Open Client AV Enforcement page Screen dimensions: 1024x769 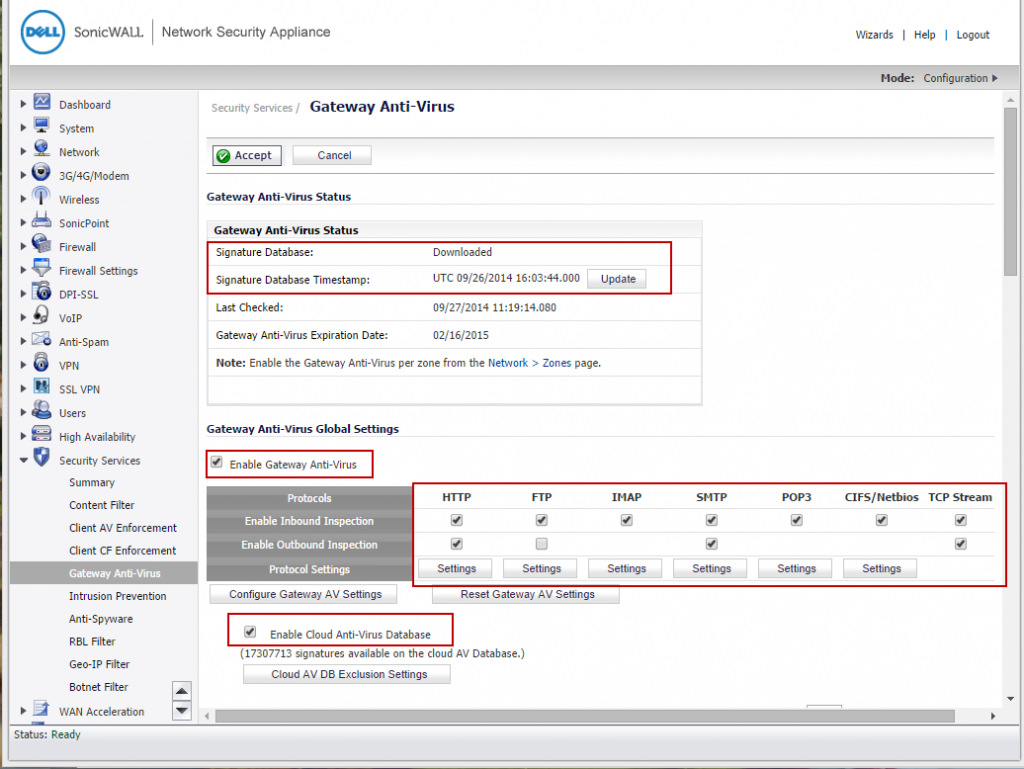(123, 528)
